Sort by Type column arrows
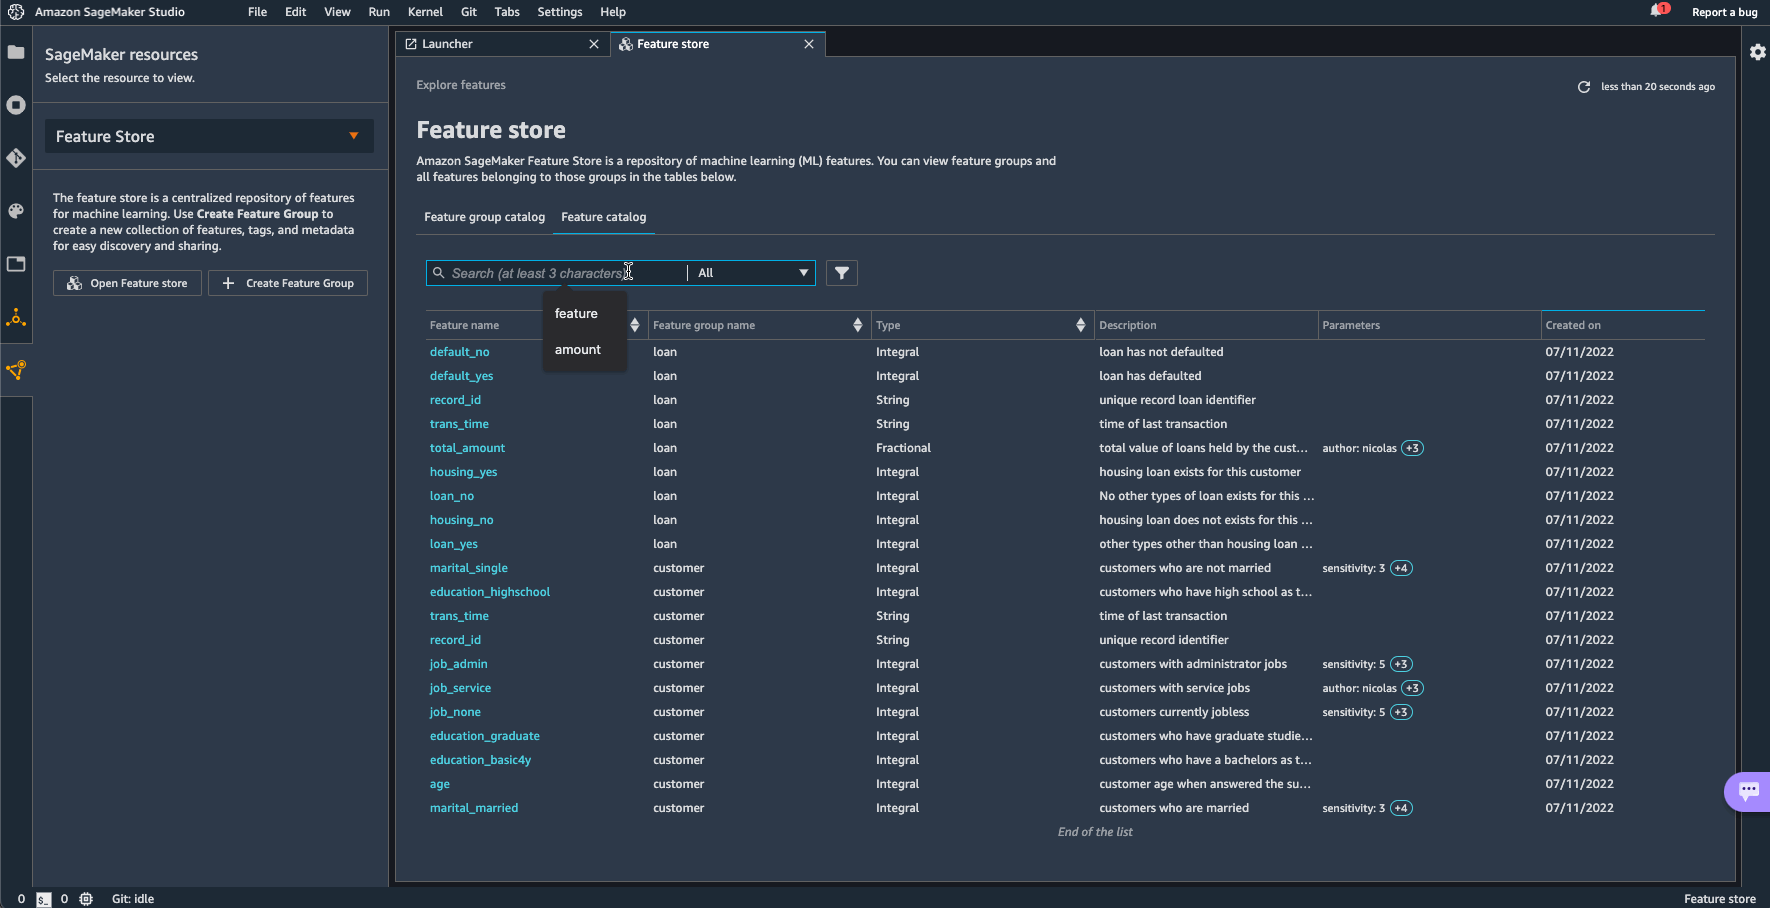This screenshot has height=908, width=1770. [x=1080, y=325]
